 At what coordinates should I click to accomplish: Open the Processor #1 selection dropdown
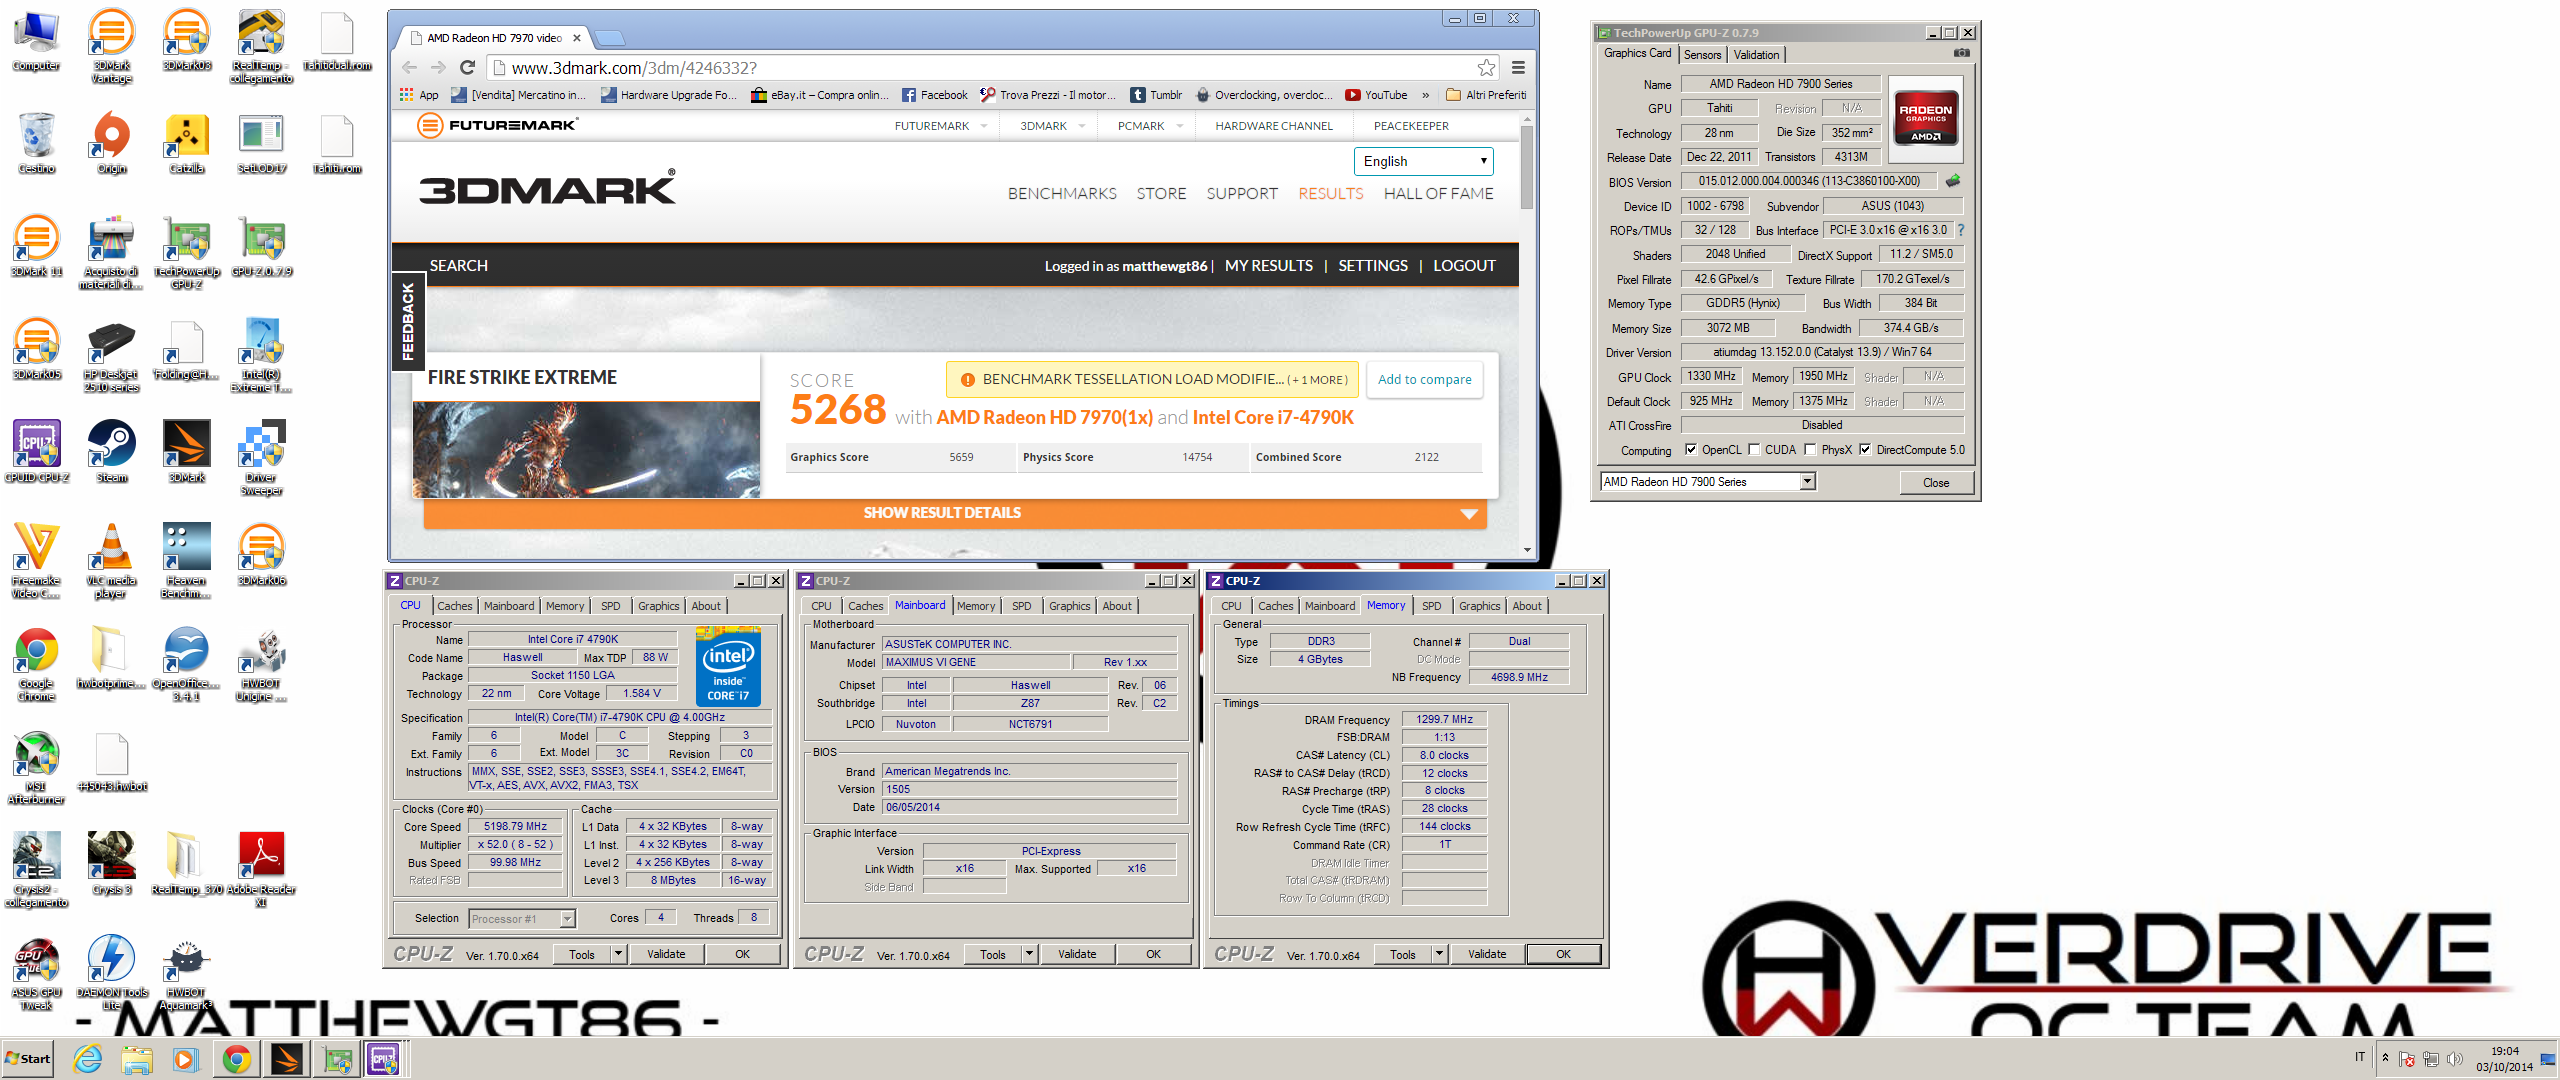567,919
